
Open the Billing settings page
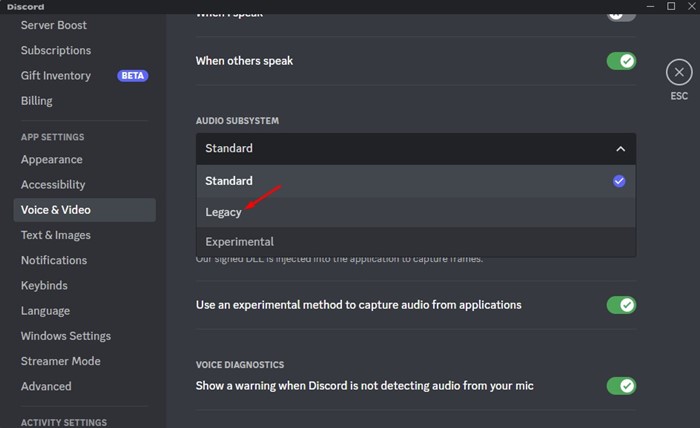point(37,101)
